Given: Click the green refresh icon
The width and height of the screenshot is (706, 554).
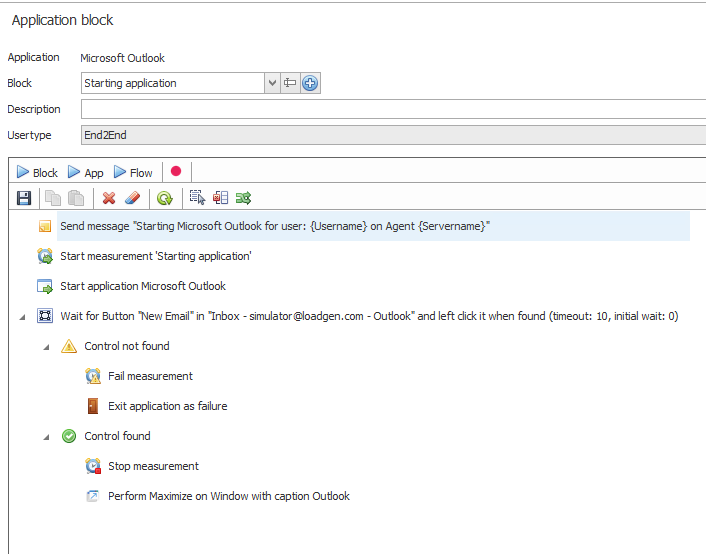Looking at the screenshot, I should 165,198.
